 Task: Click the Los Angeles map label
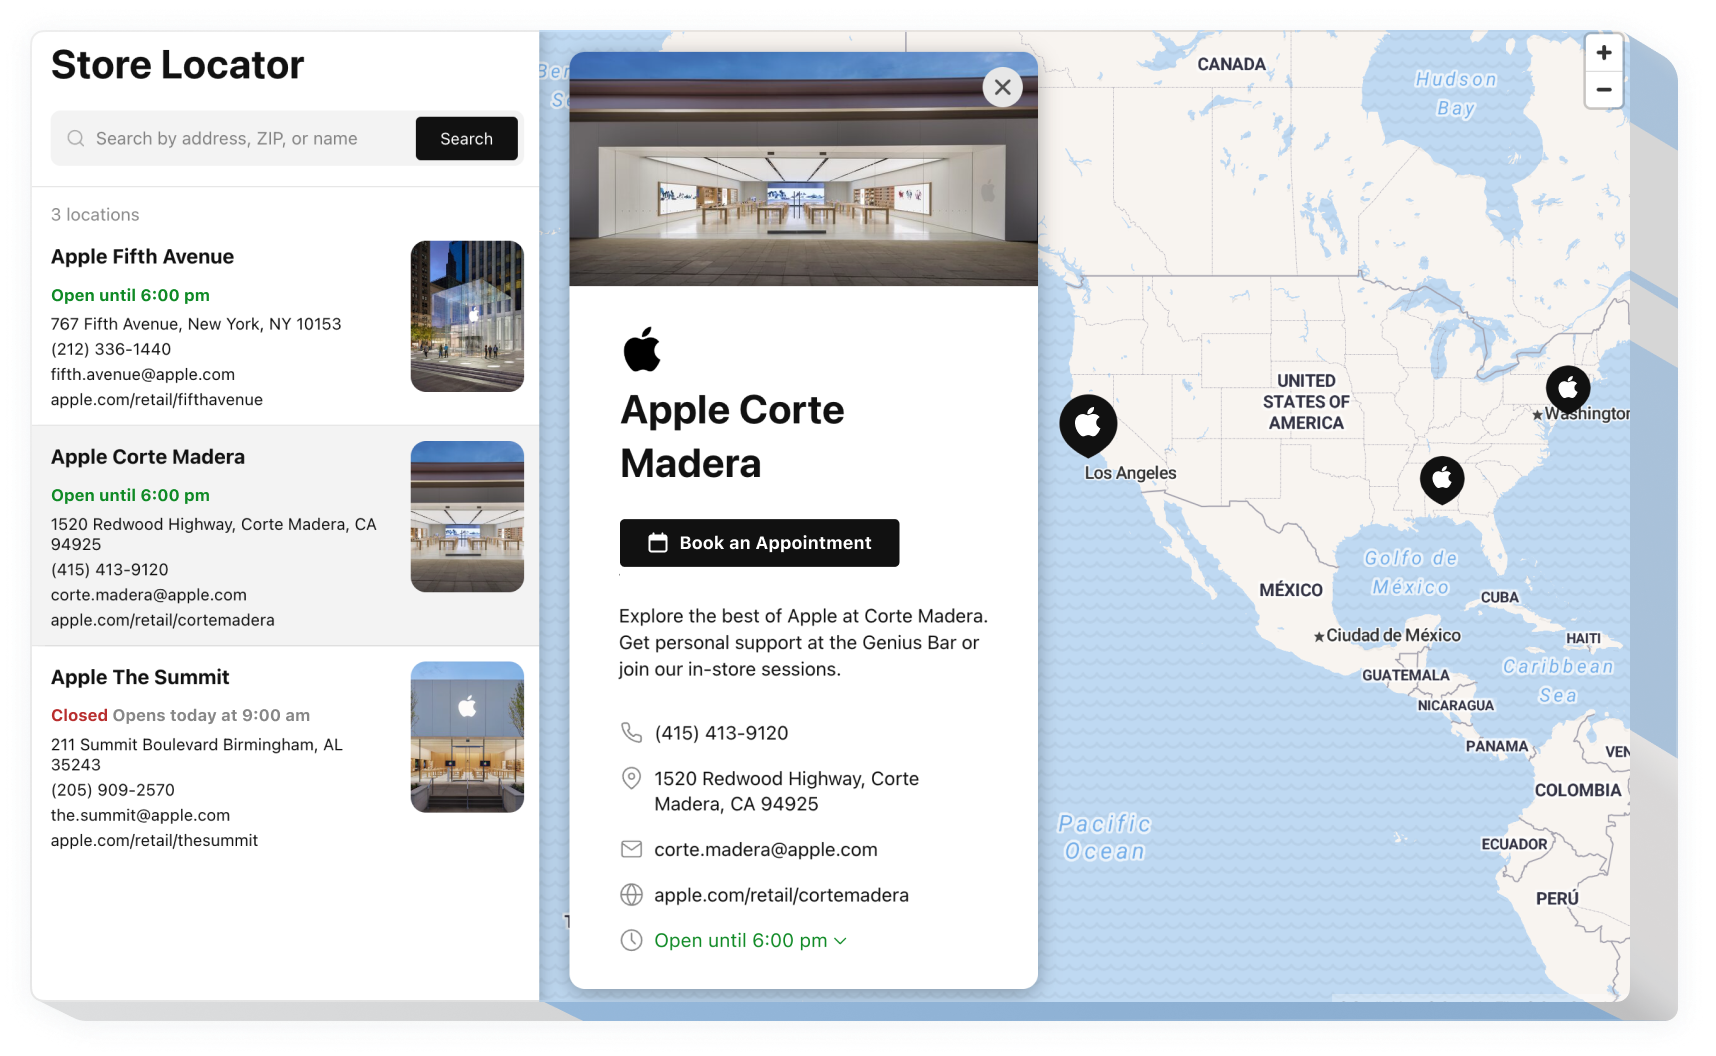[x=1130, y=473]
